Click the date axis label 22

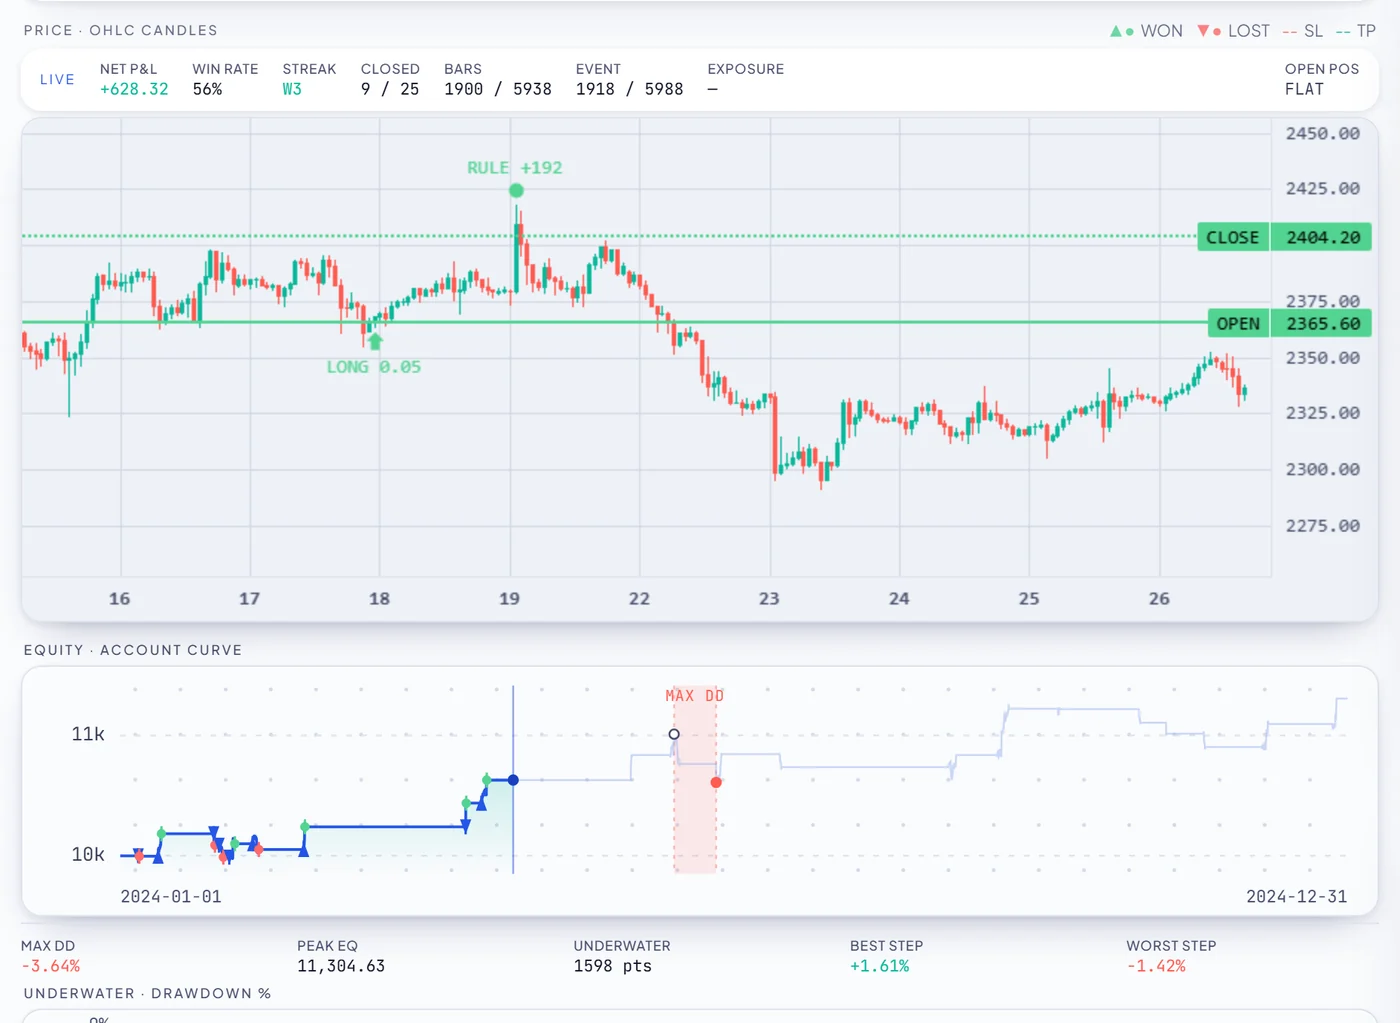click(x=639, y=598)
